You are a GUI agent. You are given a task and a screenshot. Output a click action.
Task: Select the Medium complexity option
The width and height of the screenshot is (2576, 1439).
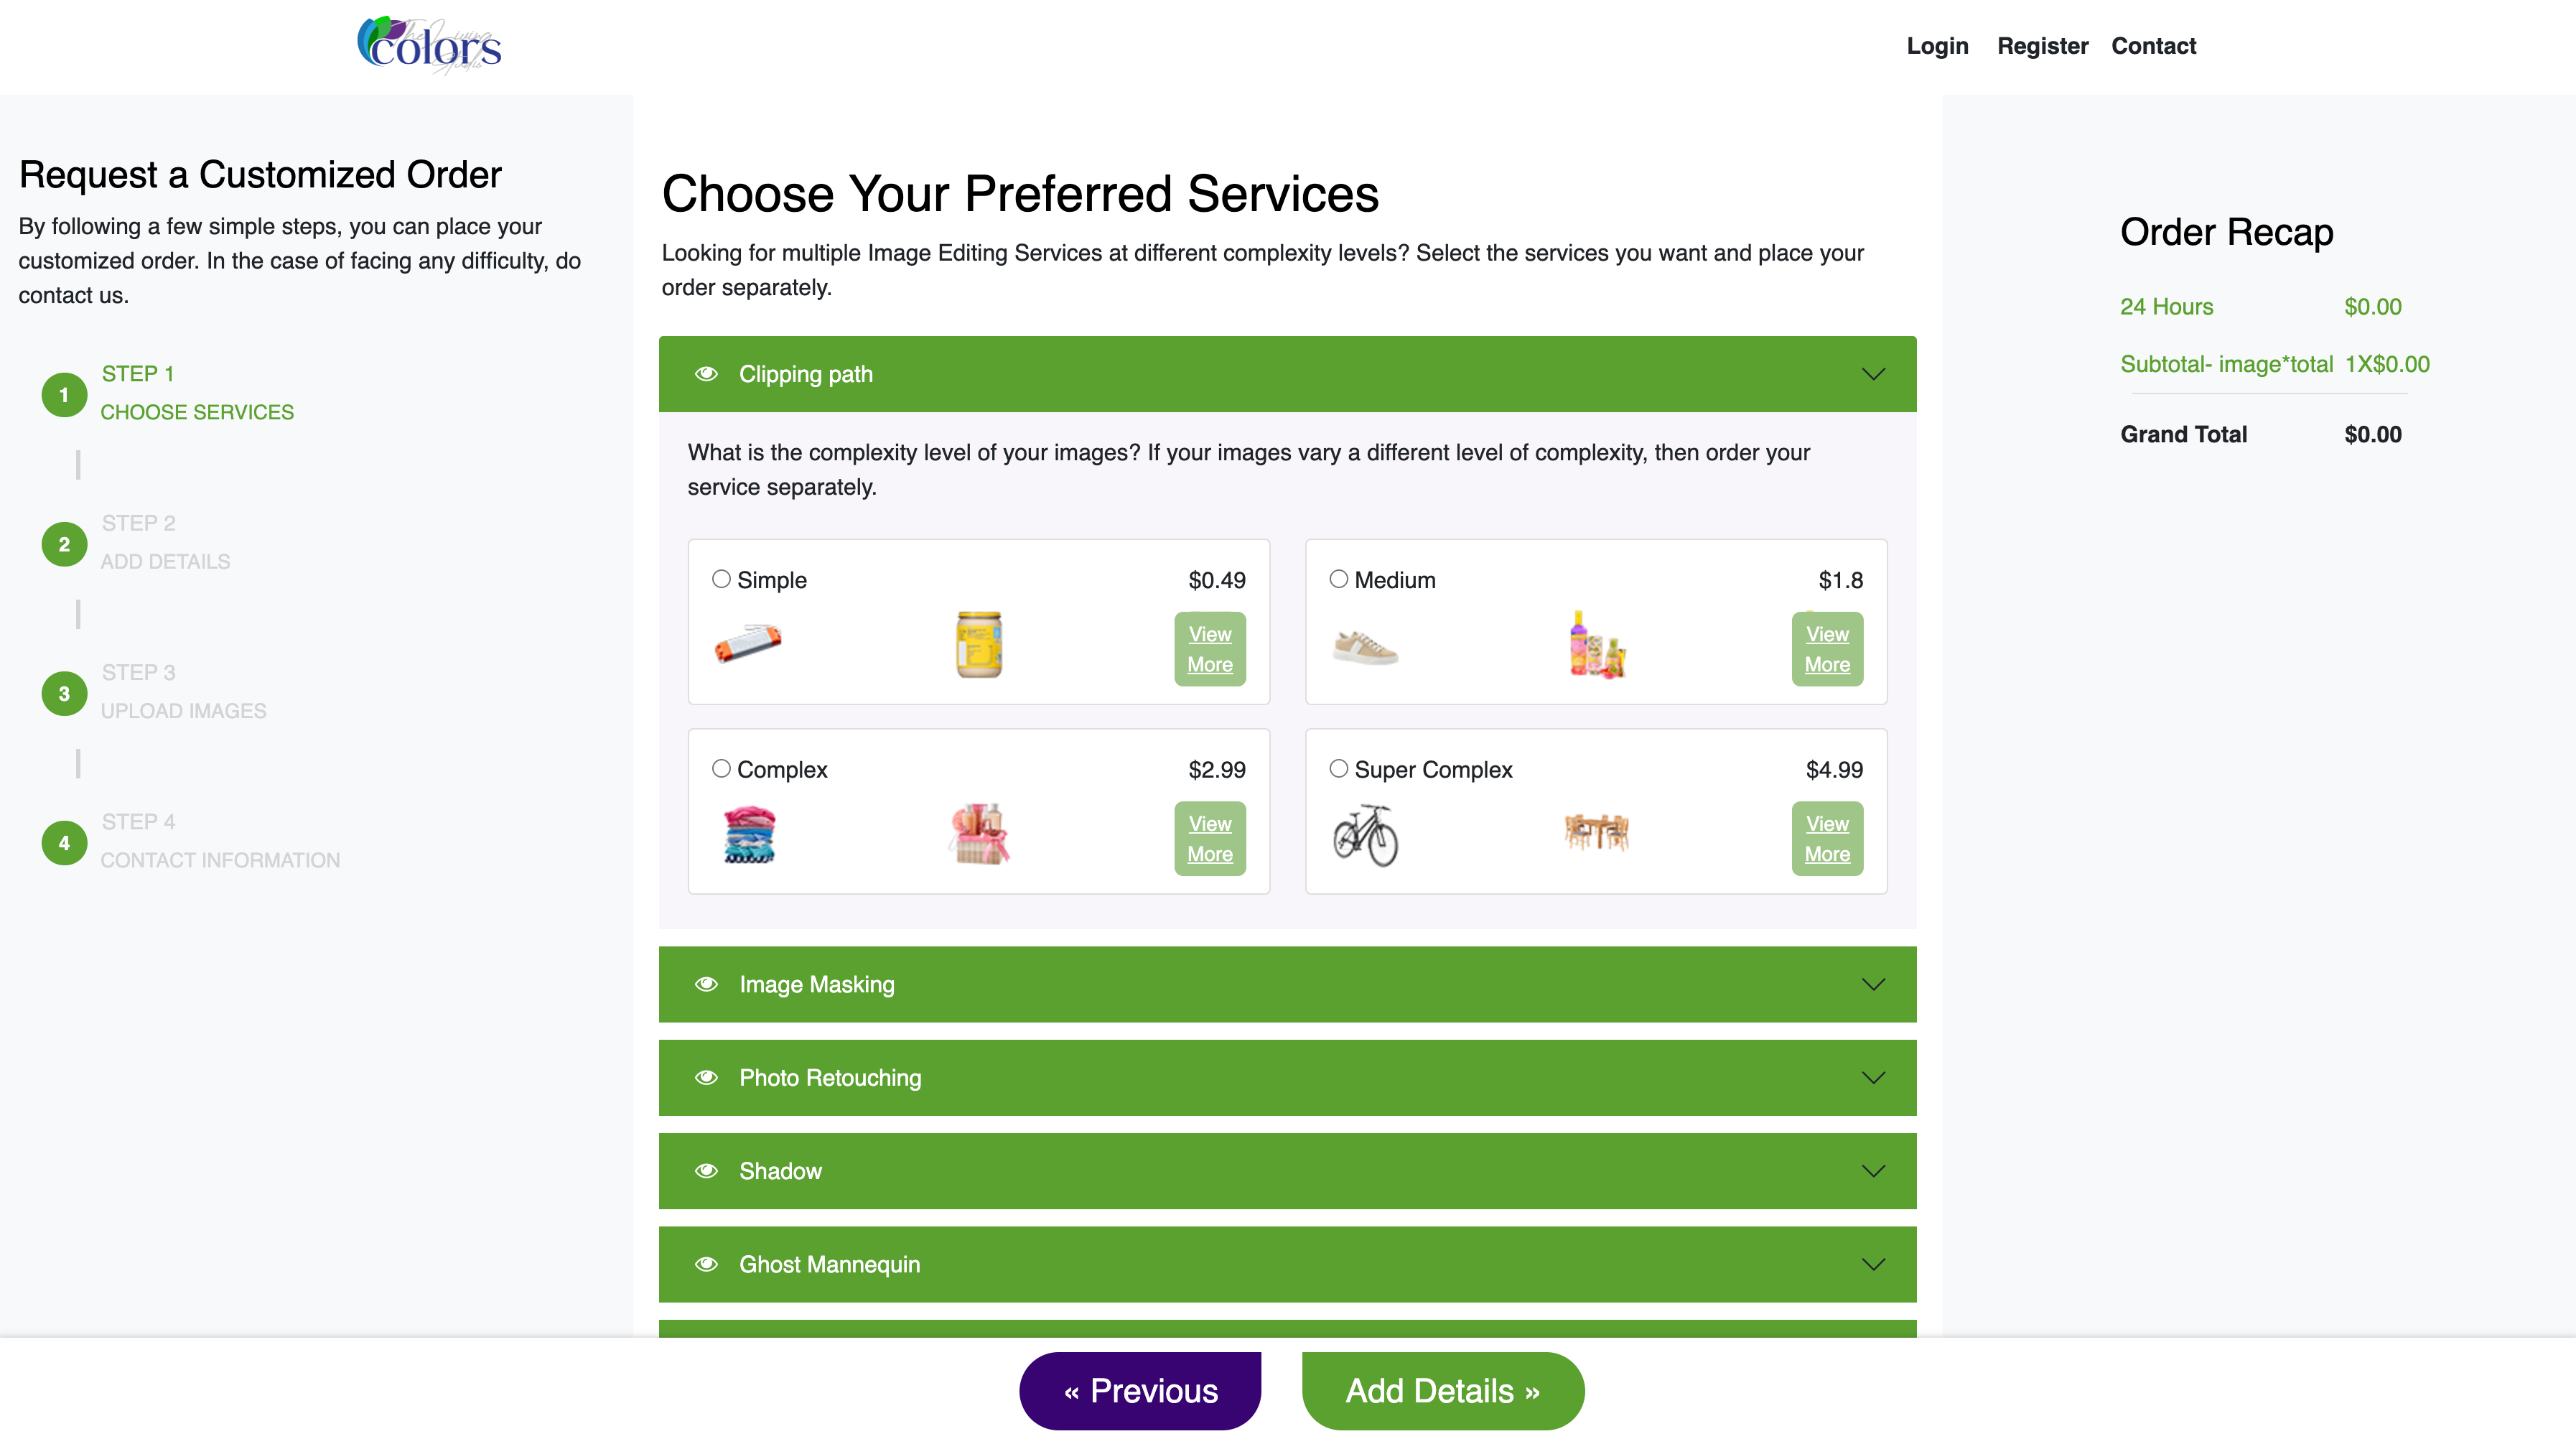point(1338,578)
